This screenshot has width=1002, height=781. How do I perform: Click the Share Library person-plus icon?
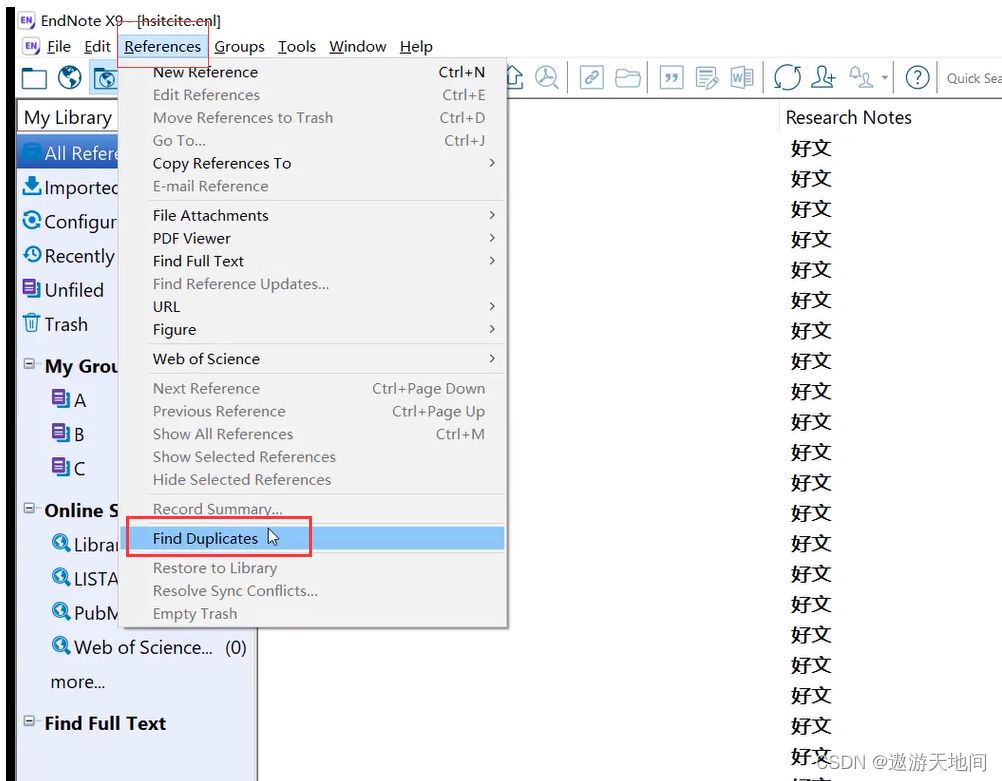click(x=823, y=77)
